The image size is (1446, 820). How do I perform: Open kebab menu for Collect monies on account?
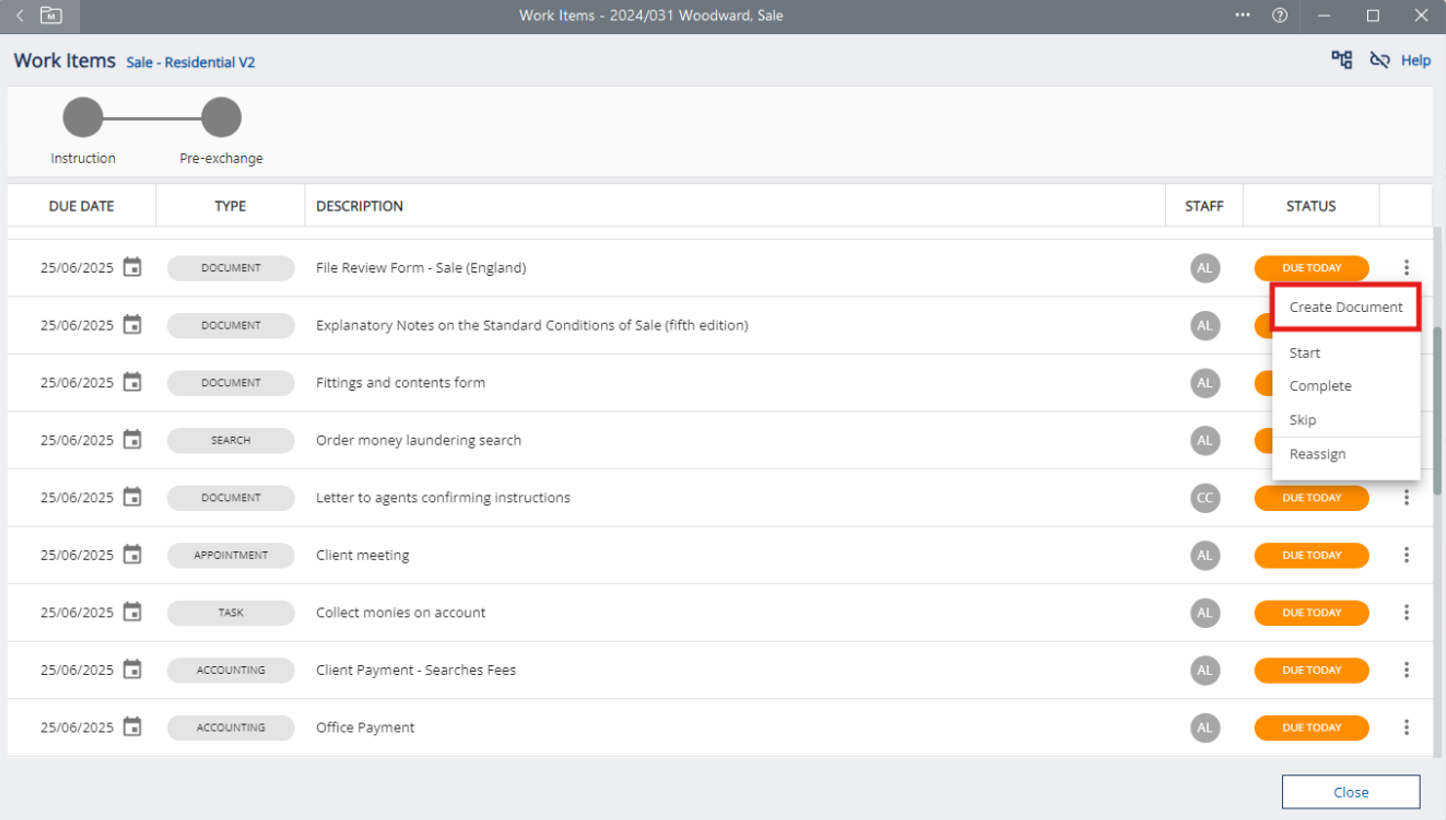coord(1406,612)
